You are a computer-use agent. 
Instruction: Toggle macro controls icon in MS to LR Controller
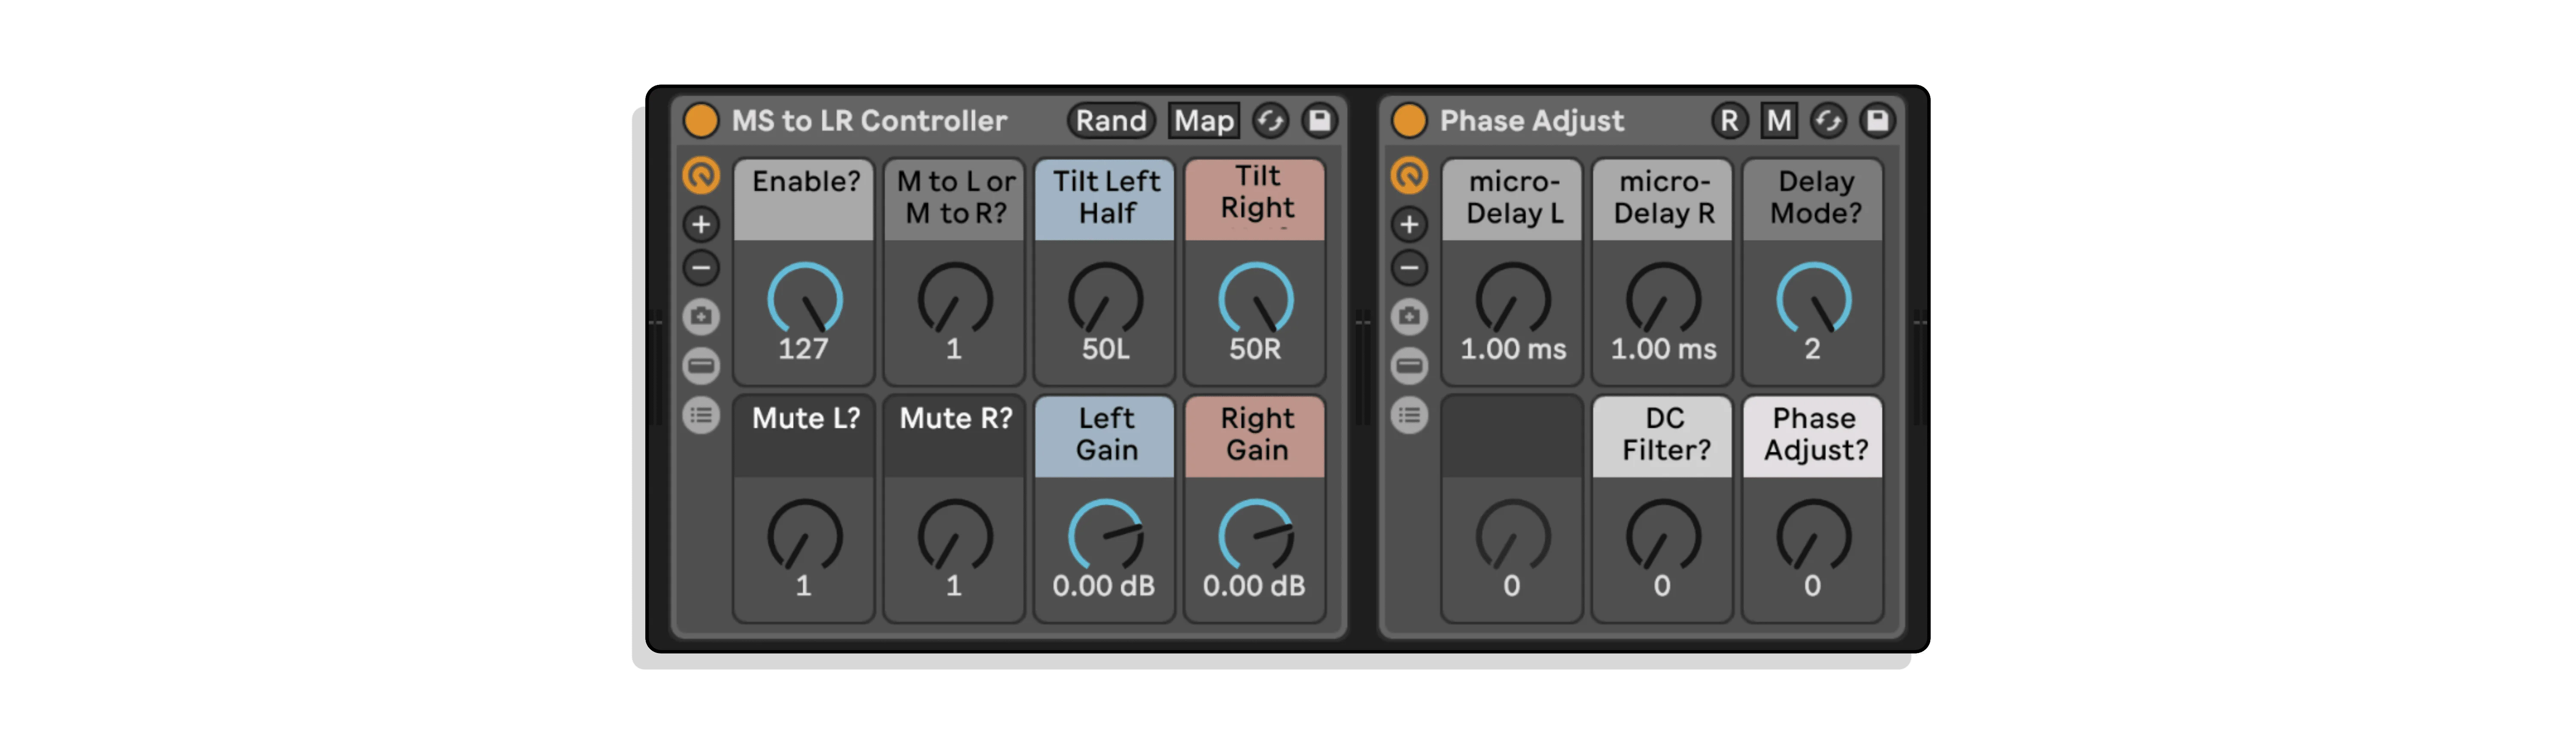(x=701, y=176)
